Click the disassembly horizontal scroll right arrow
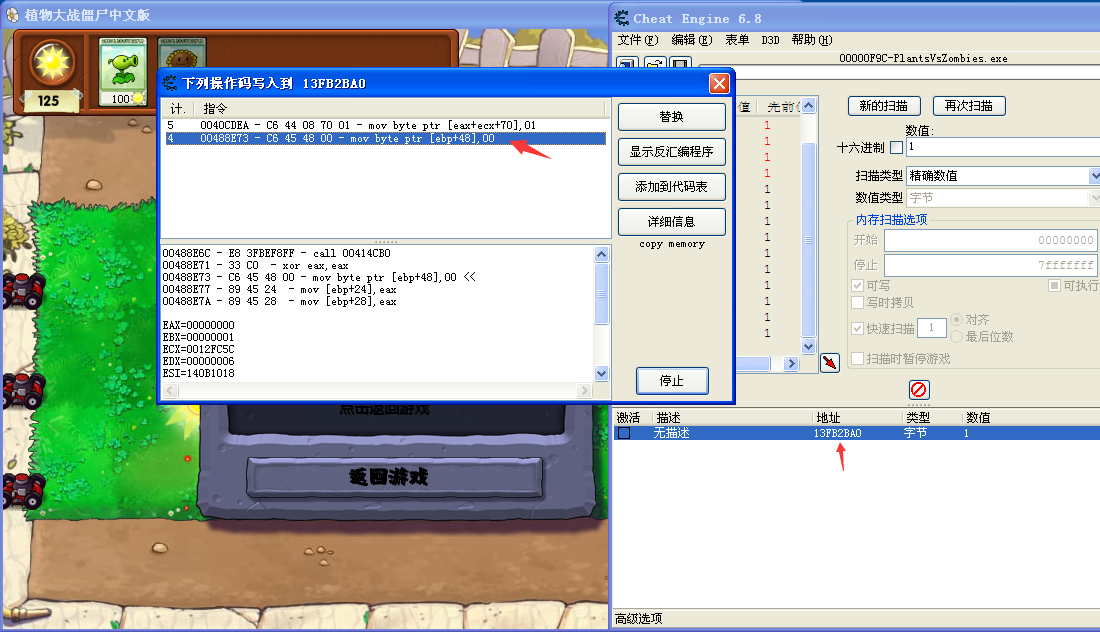The image size is (1100, 632). tap(584, 391)
